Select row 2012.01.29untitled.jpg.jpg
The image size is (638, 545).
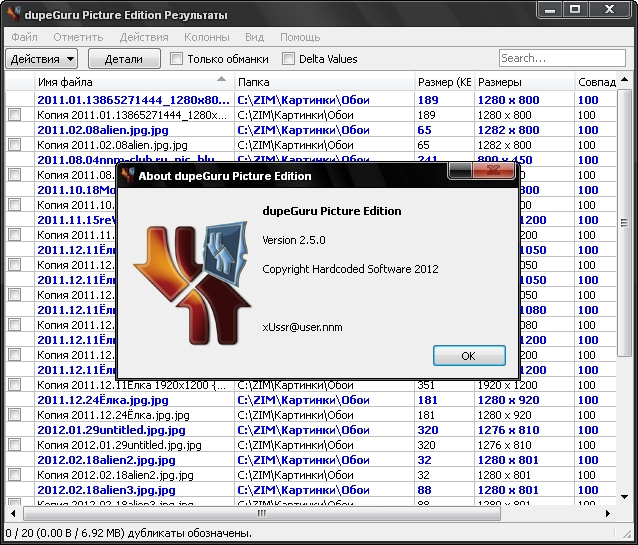(x=311, y=430)
